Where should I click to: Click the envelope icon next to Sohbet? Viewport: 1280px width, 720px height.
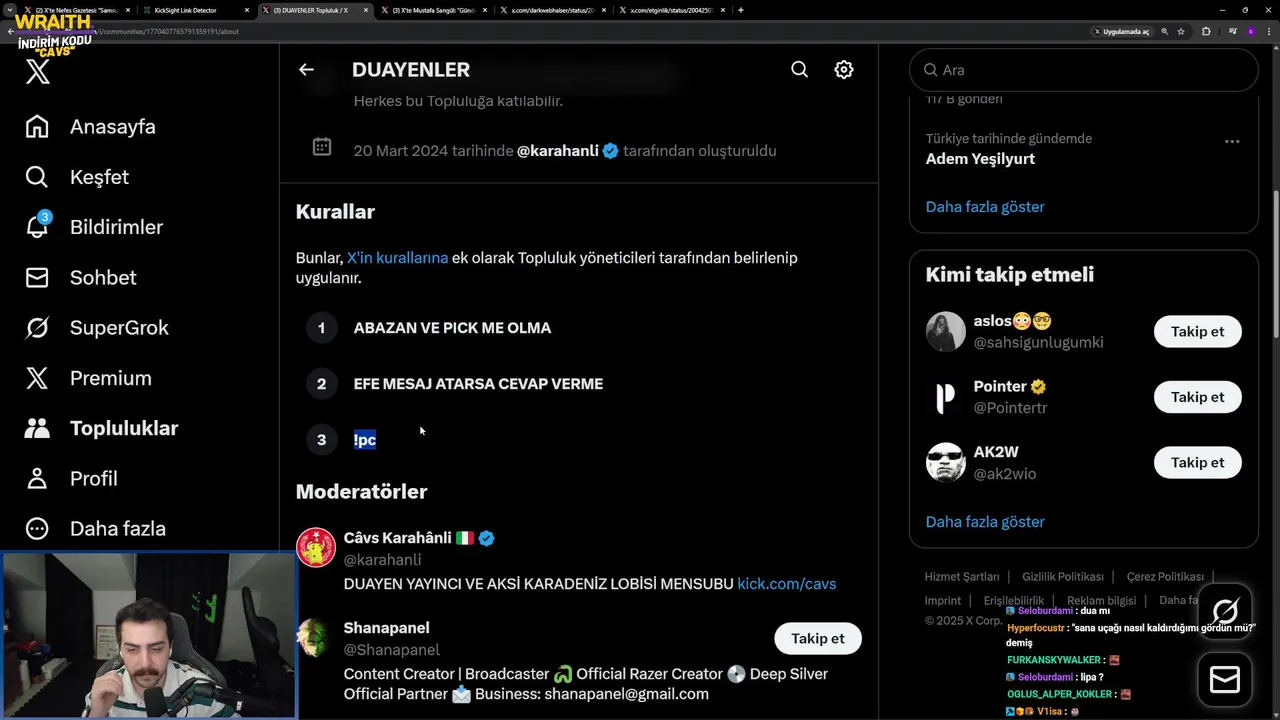[37, 277]
